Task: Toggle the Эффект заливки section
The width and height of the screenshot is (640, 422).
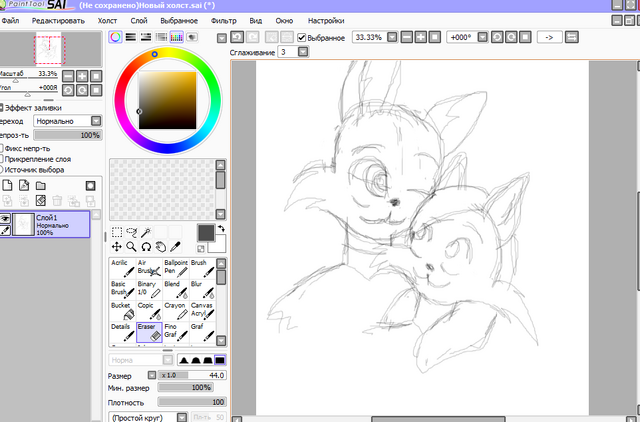Action: 1,108
